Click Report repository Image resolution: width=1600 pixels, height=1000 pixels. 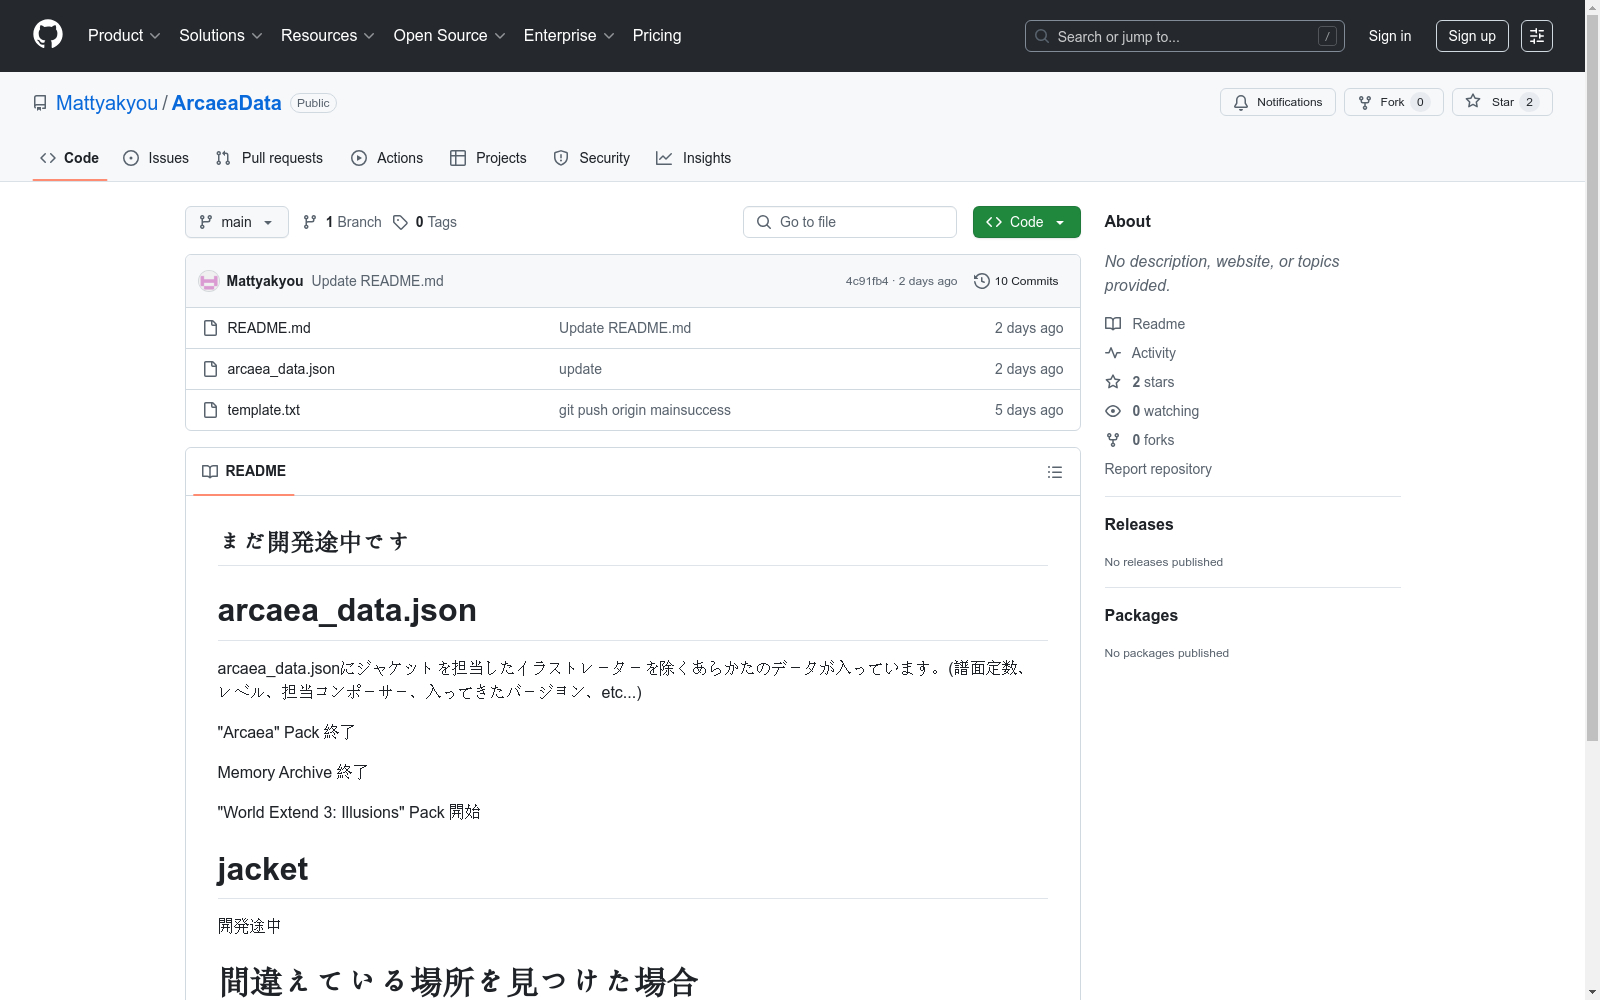point(1158,469)
